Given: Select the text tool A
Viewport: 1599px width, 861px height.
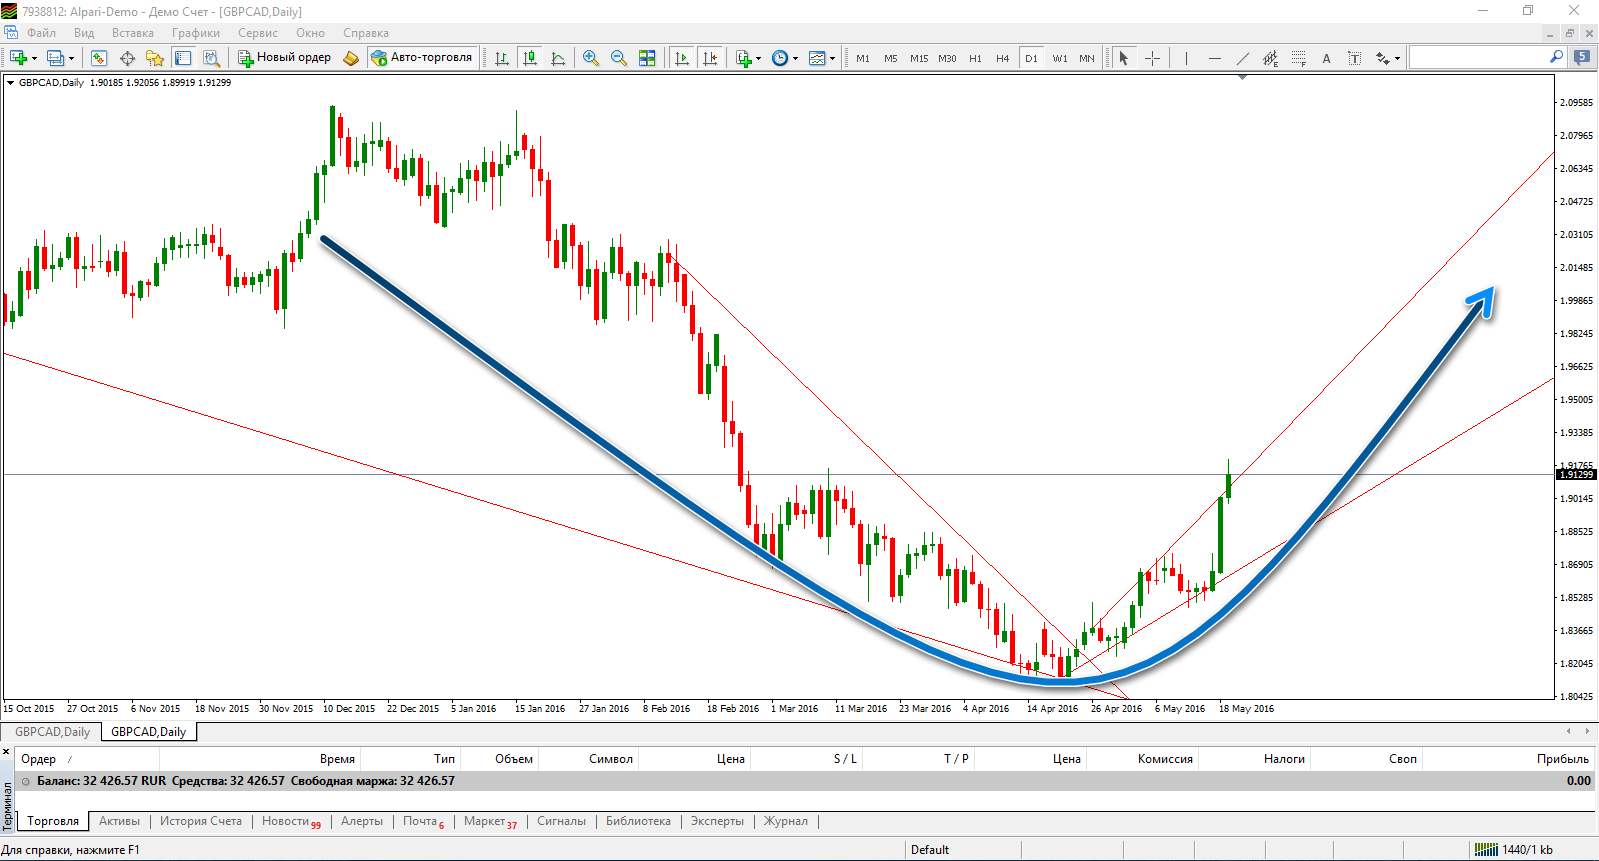Looking at the screenshot, I should click(1326, 58).
